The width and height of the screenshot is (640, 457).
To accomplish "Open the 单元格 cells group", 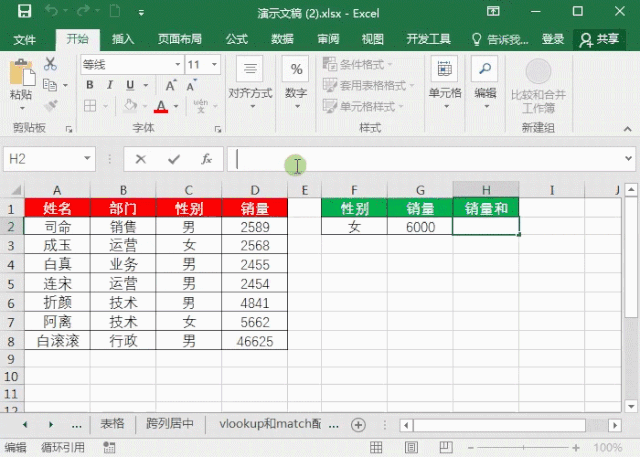I will [x=445, y=84].
